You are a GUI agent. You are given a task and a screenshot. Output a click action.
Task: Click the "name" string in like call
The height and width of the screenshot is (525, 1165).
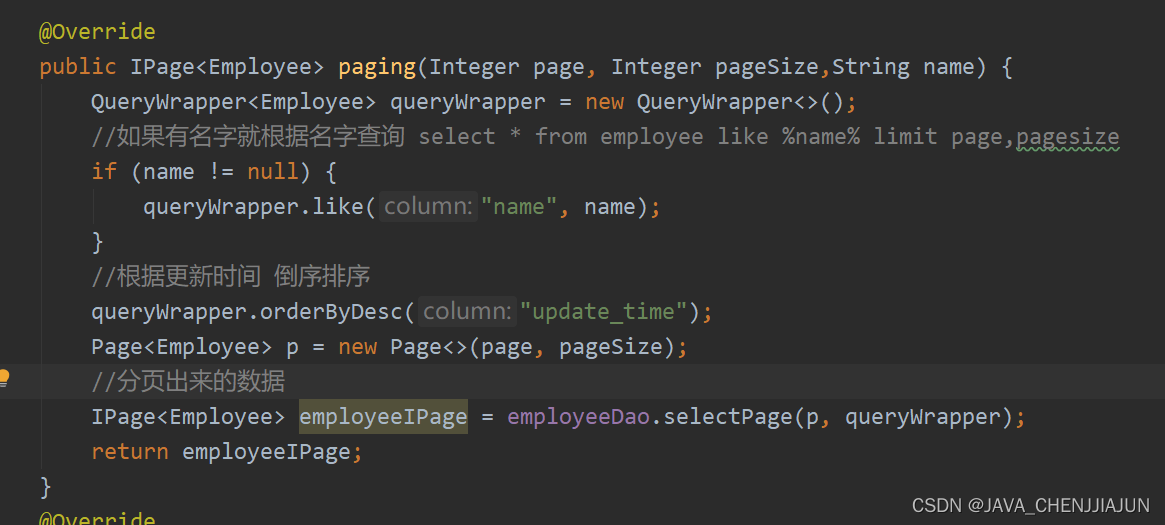coord(519,207)
